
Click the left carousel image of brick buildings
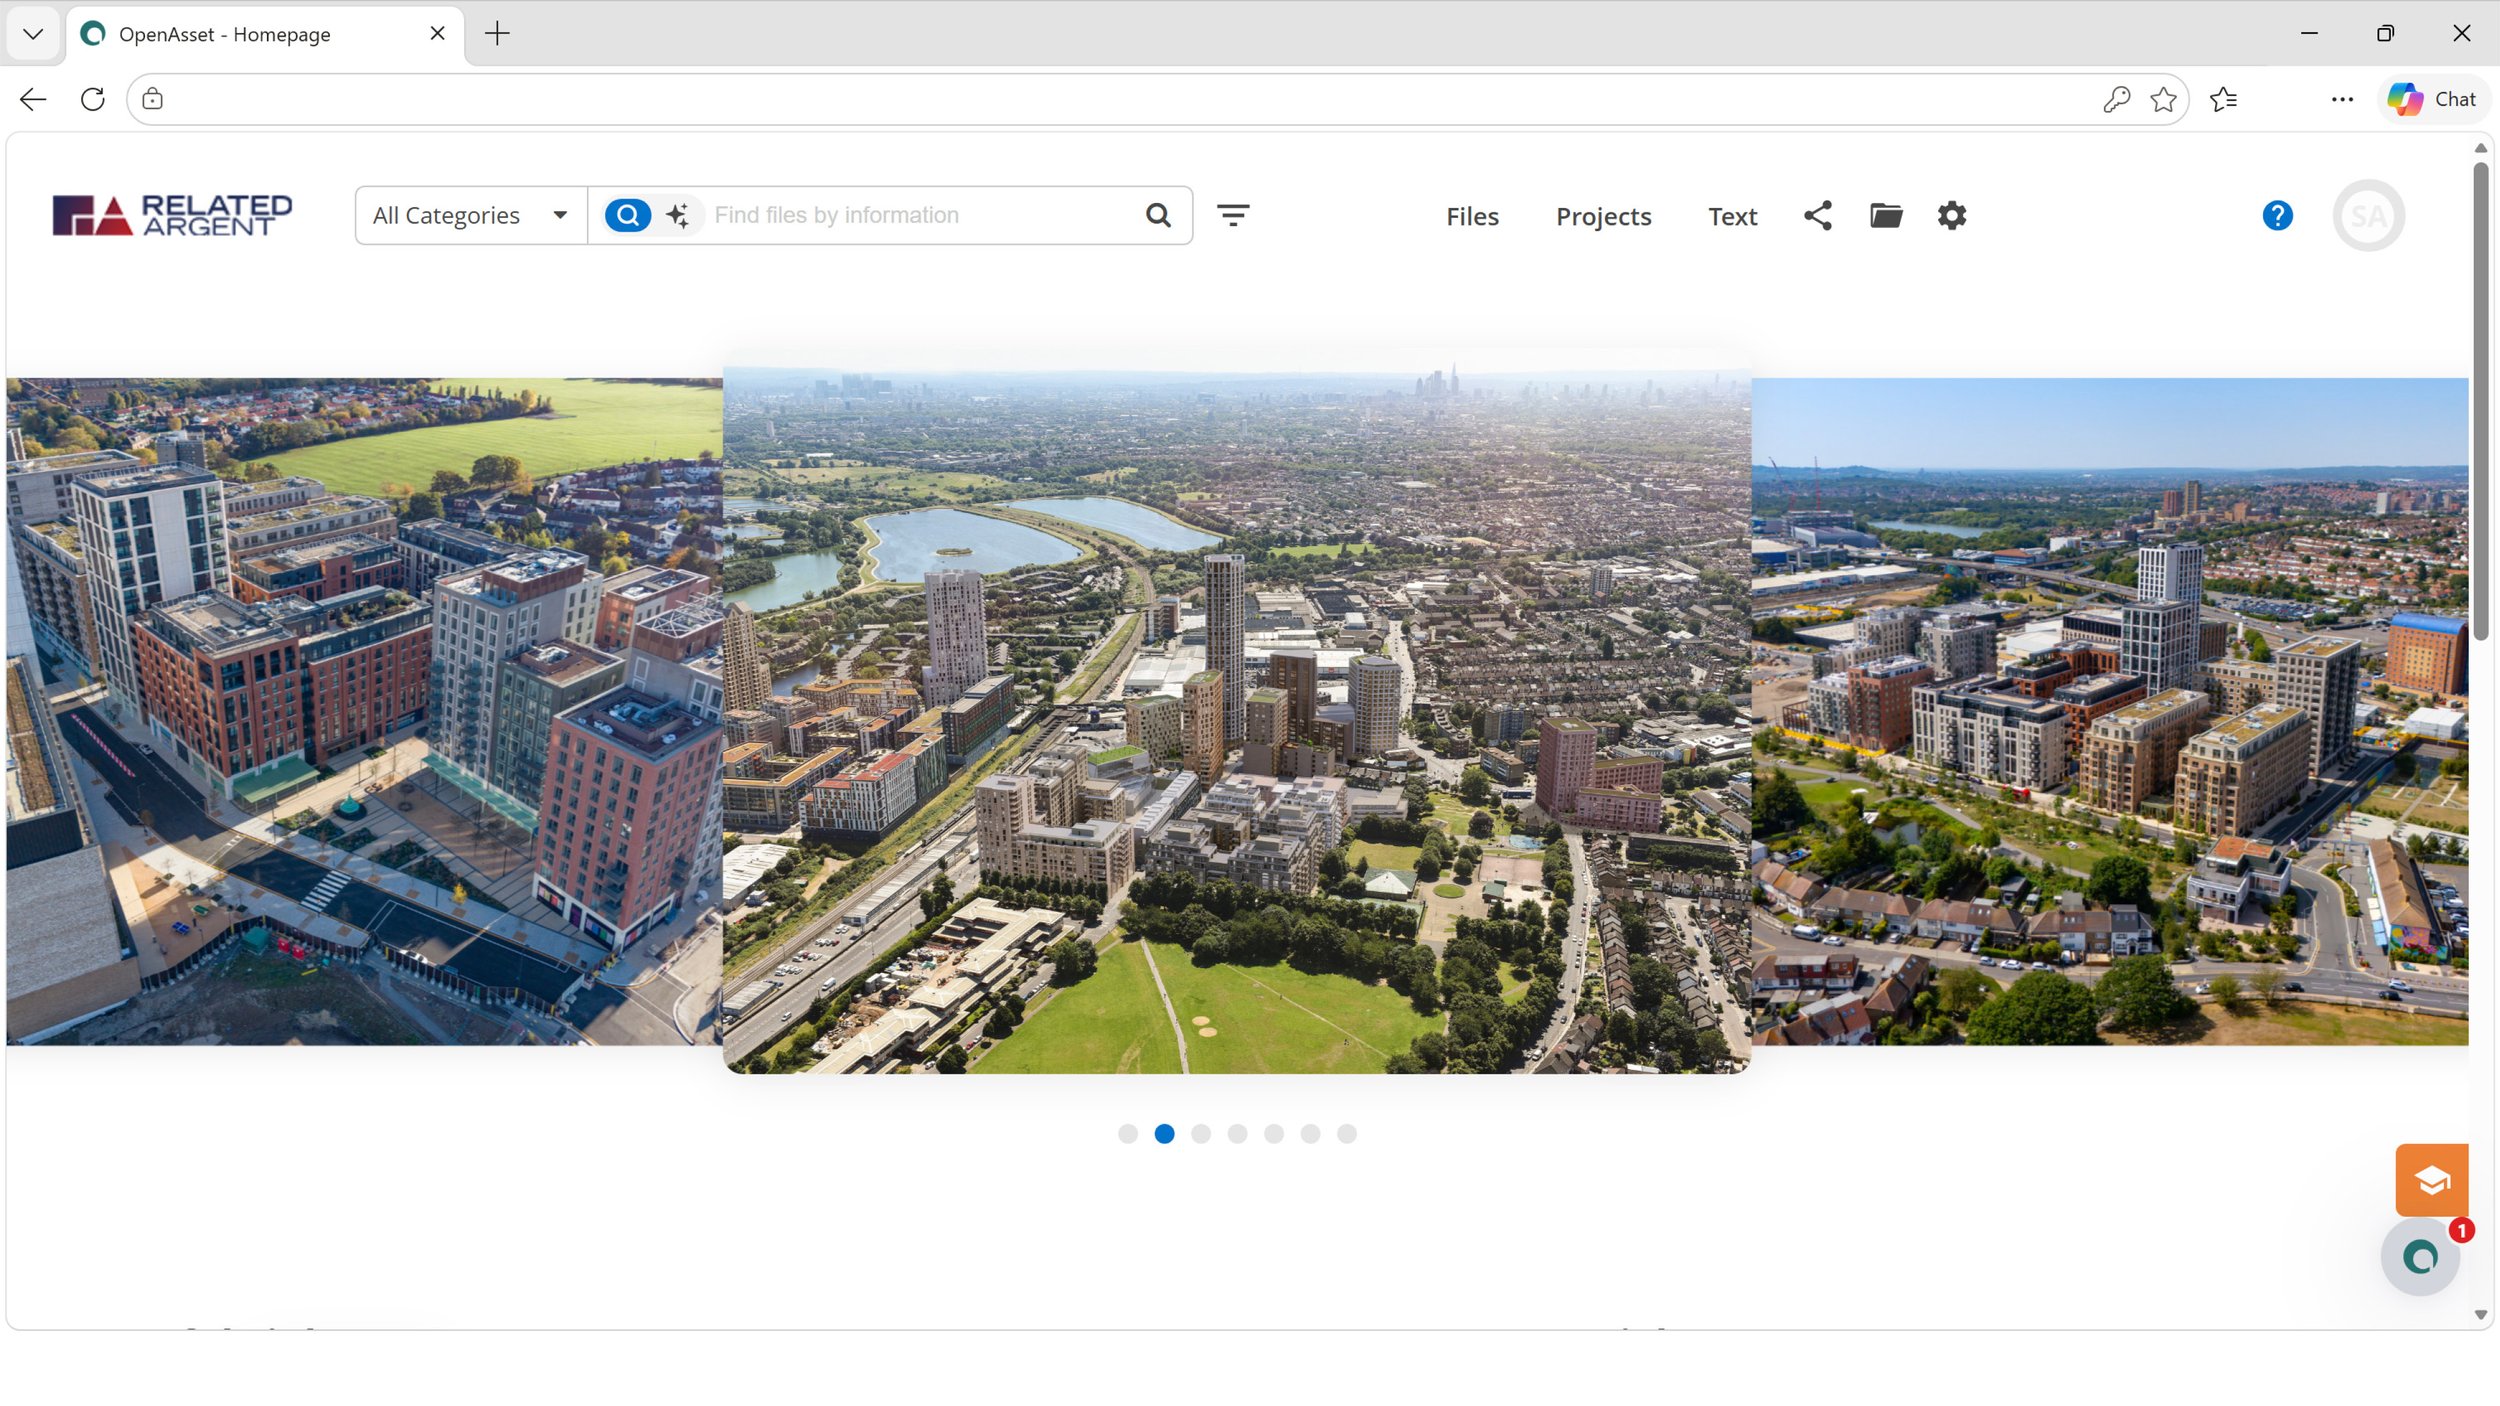tap(364, 711)
